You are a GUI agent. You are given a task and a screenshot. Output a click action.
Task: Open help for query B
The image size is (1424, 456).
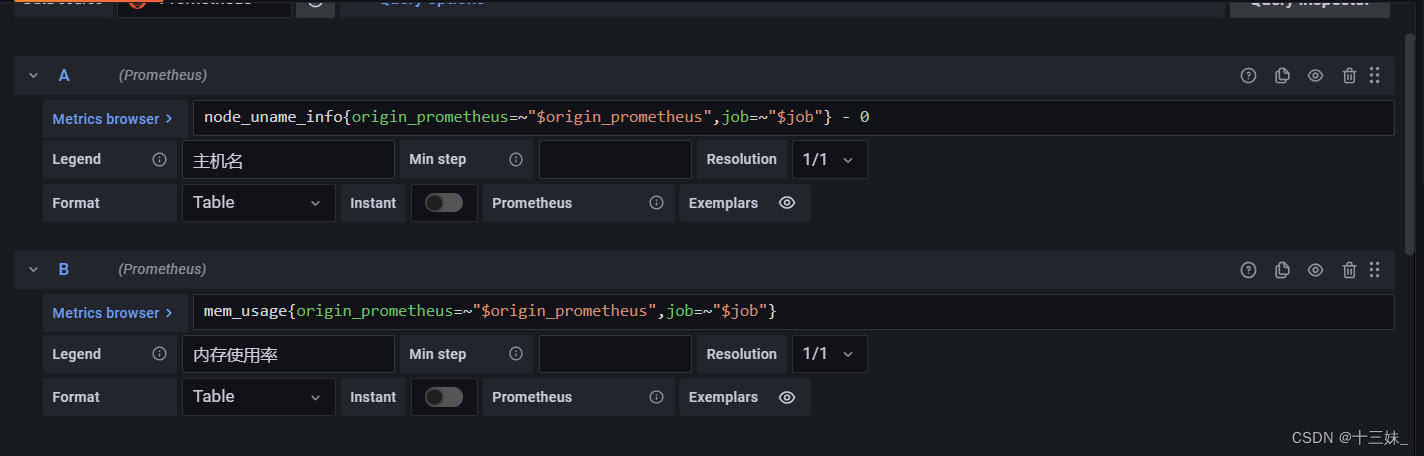[x=1248, y=269]
